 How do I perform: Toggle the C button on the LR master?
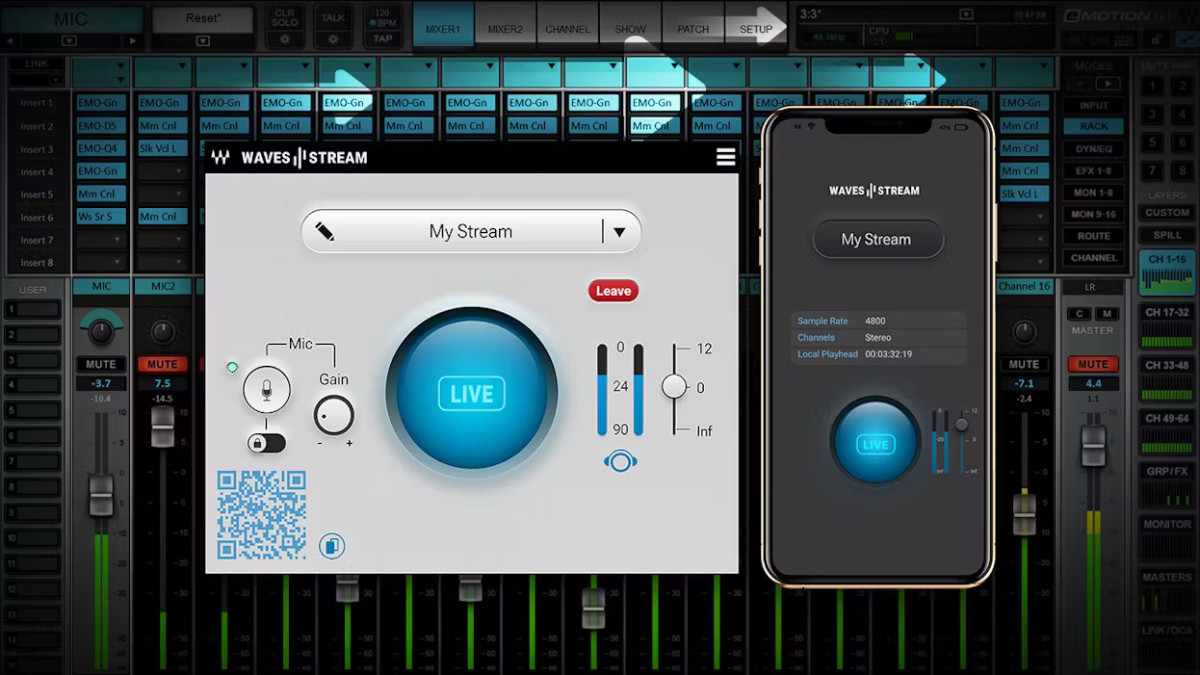coord(1082,313)
